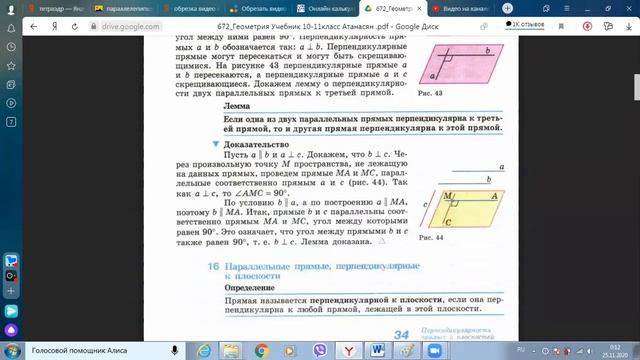Click page number 34

[402, 335]
